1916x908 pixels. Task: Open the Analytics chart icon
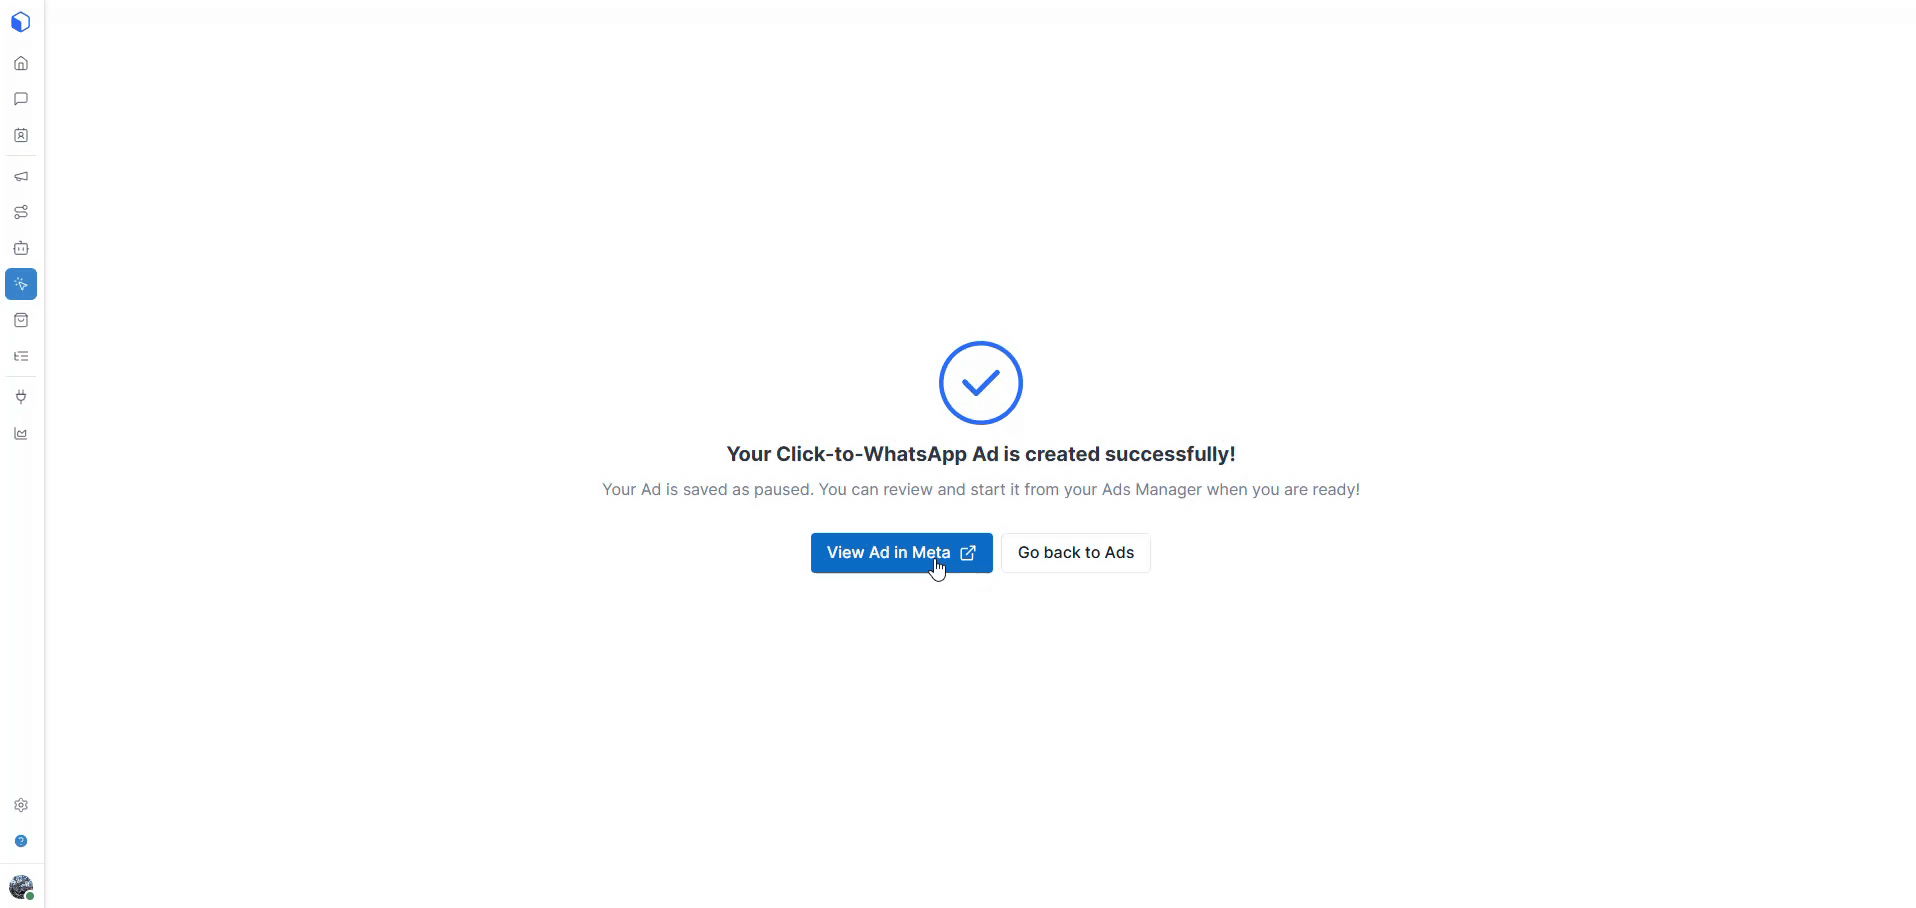(21, 433)
